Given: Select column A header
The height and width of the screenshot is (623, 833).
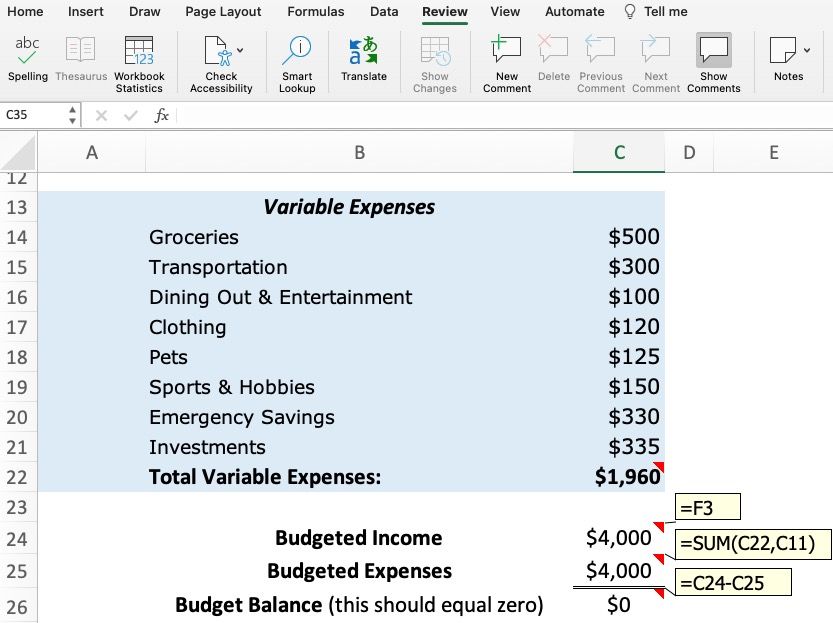Looking at the screenshot, I should [91, 153].
